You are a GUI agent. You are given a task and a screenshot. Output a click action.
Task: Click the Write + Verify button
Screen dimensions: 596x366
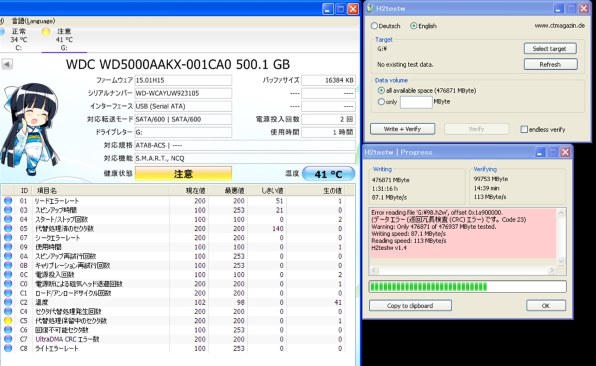click(x=402, y=129)
